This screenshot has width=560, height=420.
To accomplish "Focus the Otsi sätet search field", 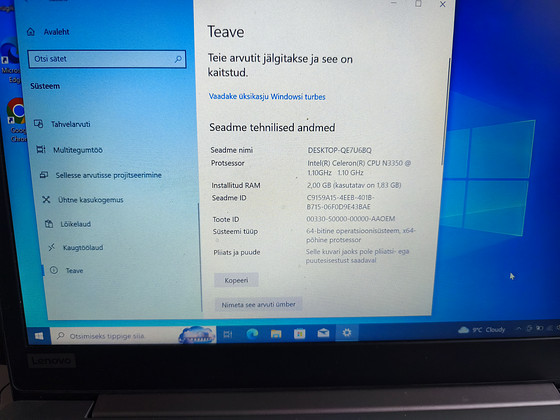I will 107,59.
